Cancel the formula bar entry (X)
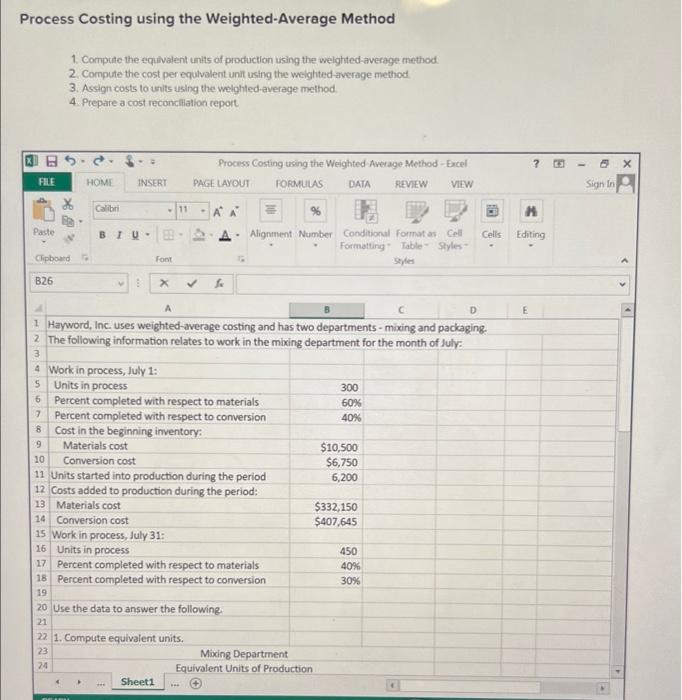Image resolution: width=682 pixels, height=700 pixels. pyautogui.click(x=164, y=283)
